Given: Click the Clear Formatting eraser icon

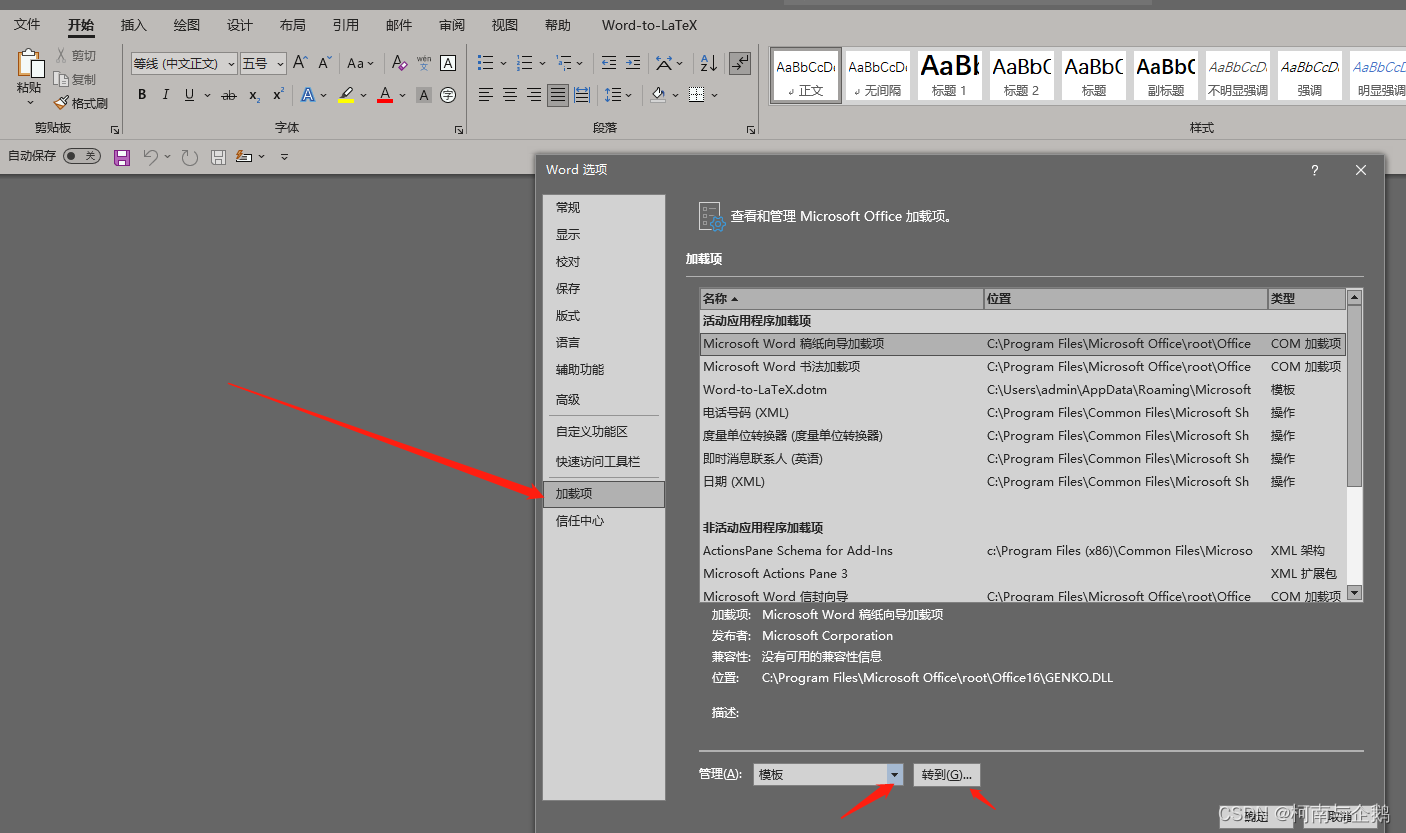Looking at the screenshot, I should click(x=399, y=63).
